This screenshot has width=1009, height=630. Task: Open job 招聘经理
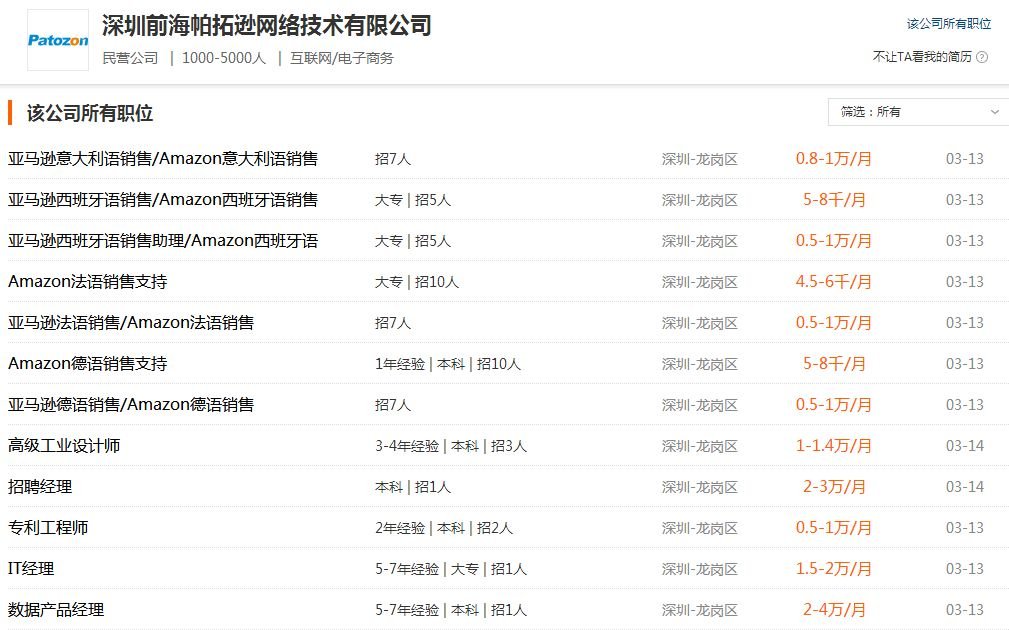[40, 486]
